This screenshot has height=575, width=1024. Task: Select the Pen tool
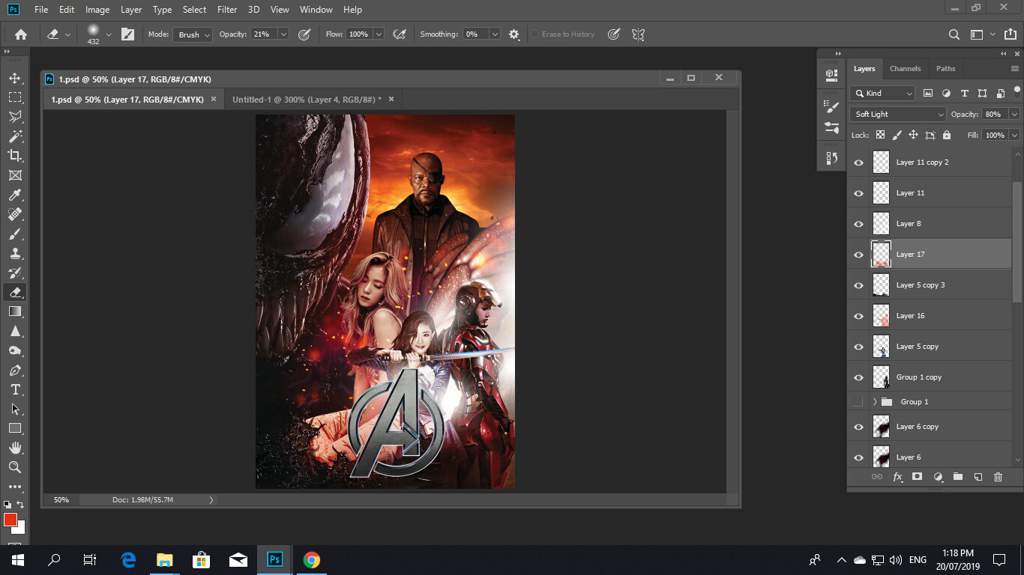tap(14, 370)
